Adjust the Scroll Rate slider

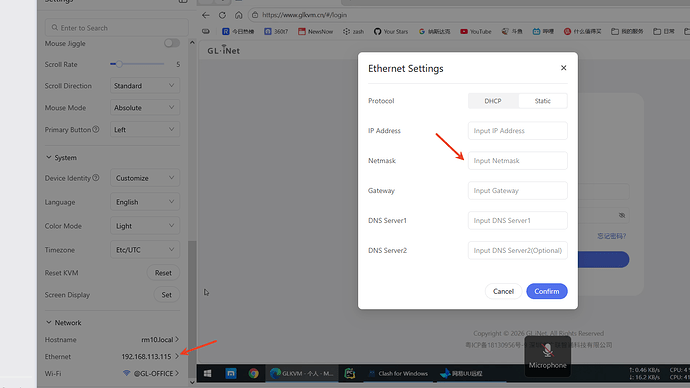[x=136, y=64]
